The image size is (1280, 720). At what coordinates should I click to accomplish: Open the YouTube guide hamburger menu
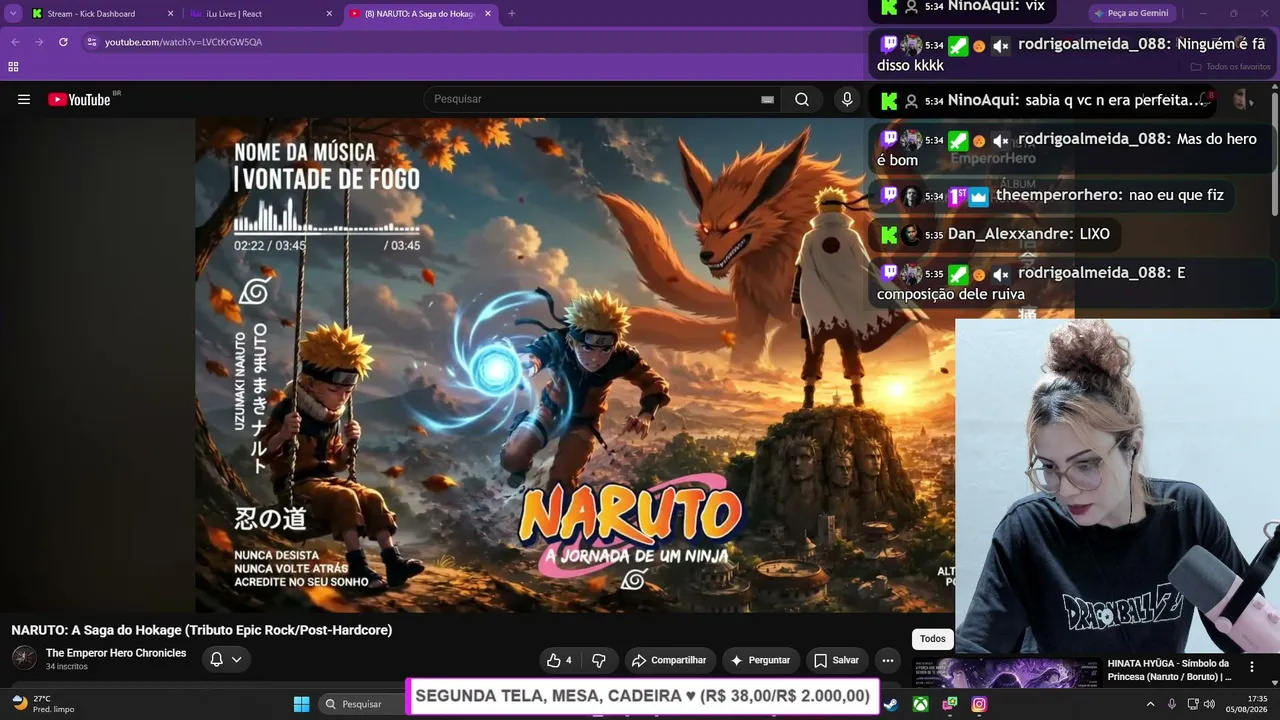tap(24, 99)
